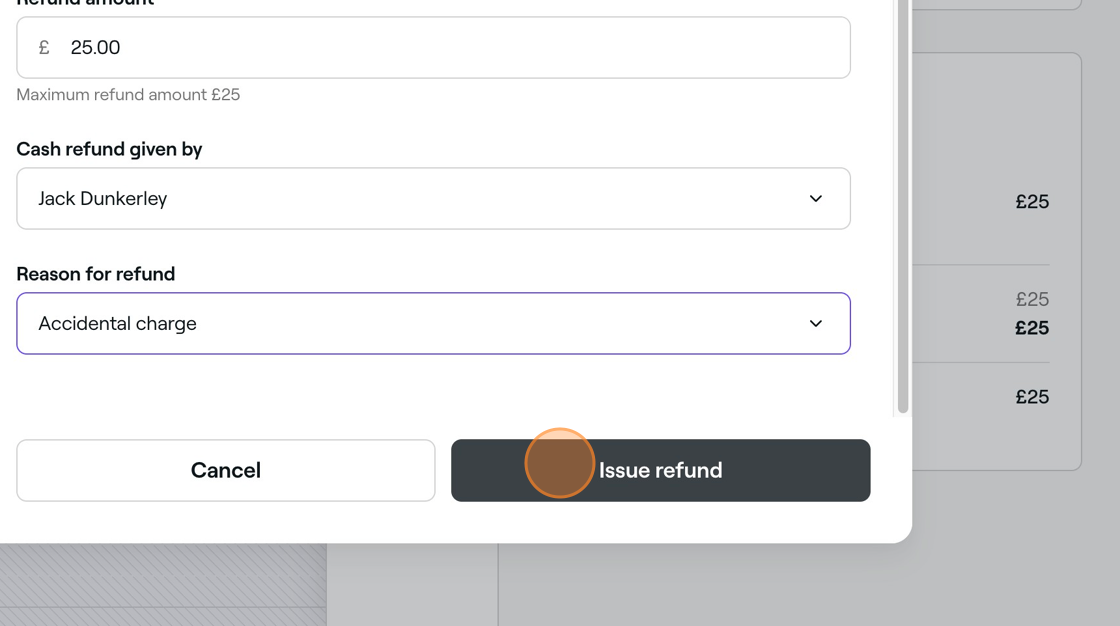Open the Cash refund given by dropdown
The height and width of the screenshot is (626, 1120).
434,199
